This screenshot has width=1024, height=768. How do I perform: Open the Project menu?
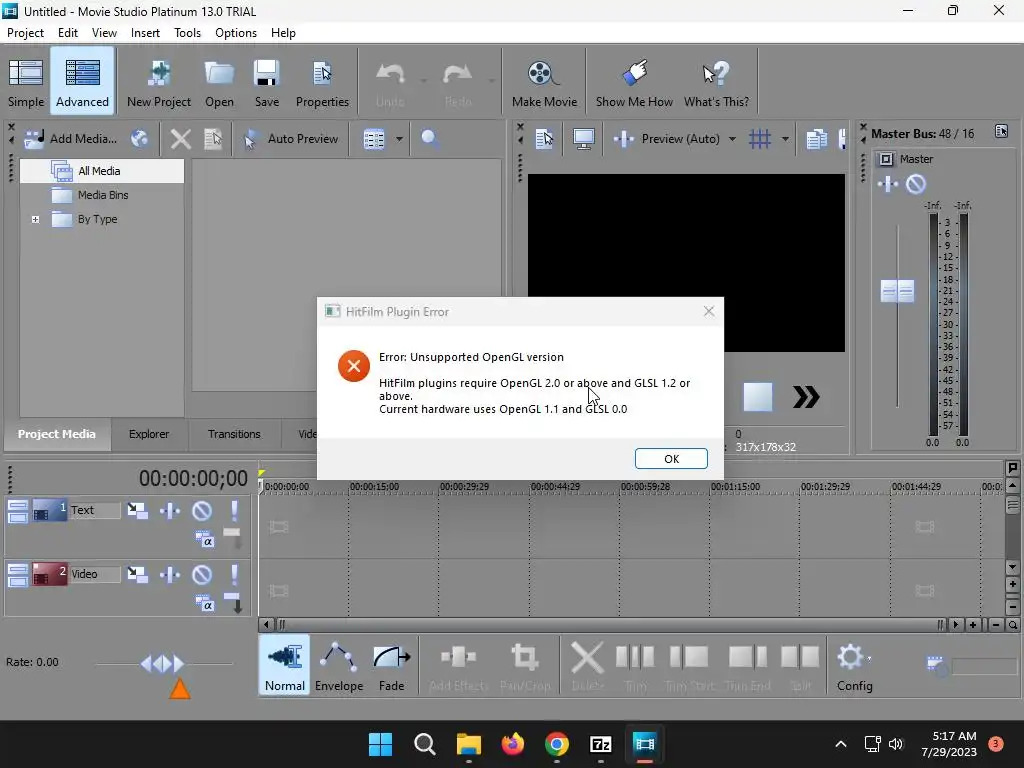(25, 33)
